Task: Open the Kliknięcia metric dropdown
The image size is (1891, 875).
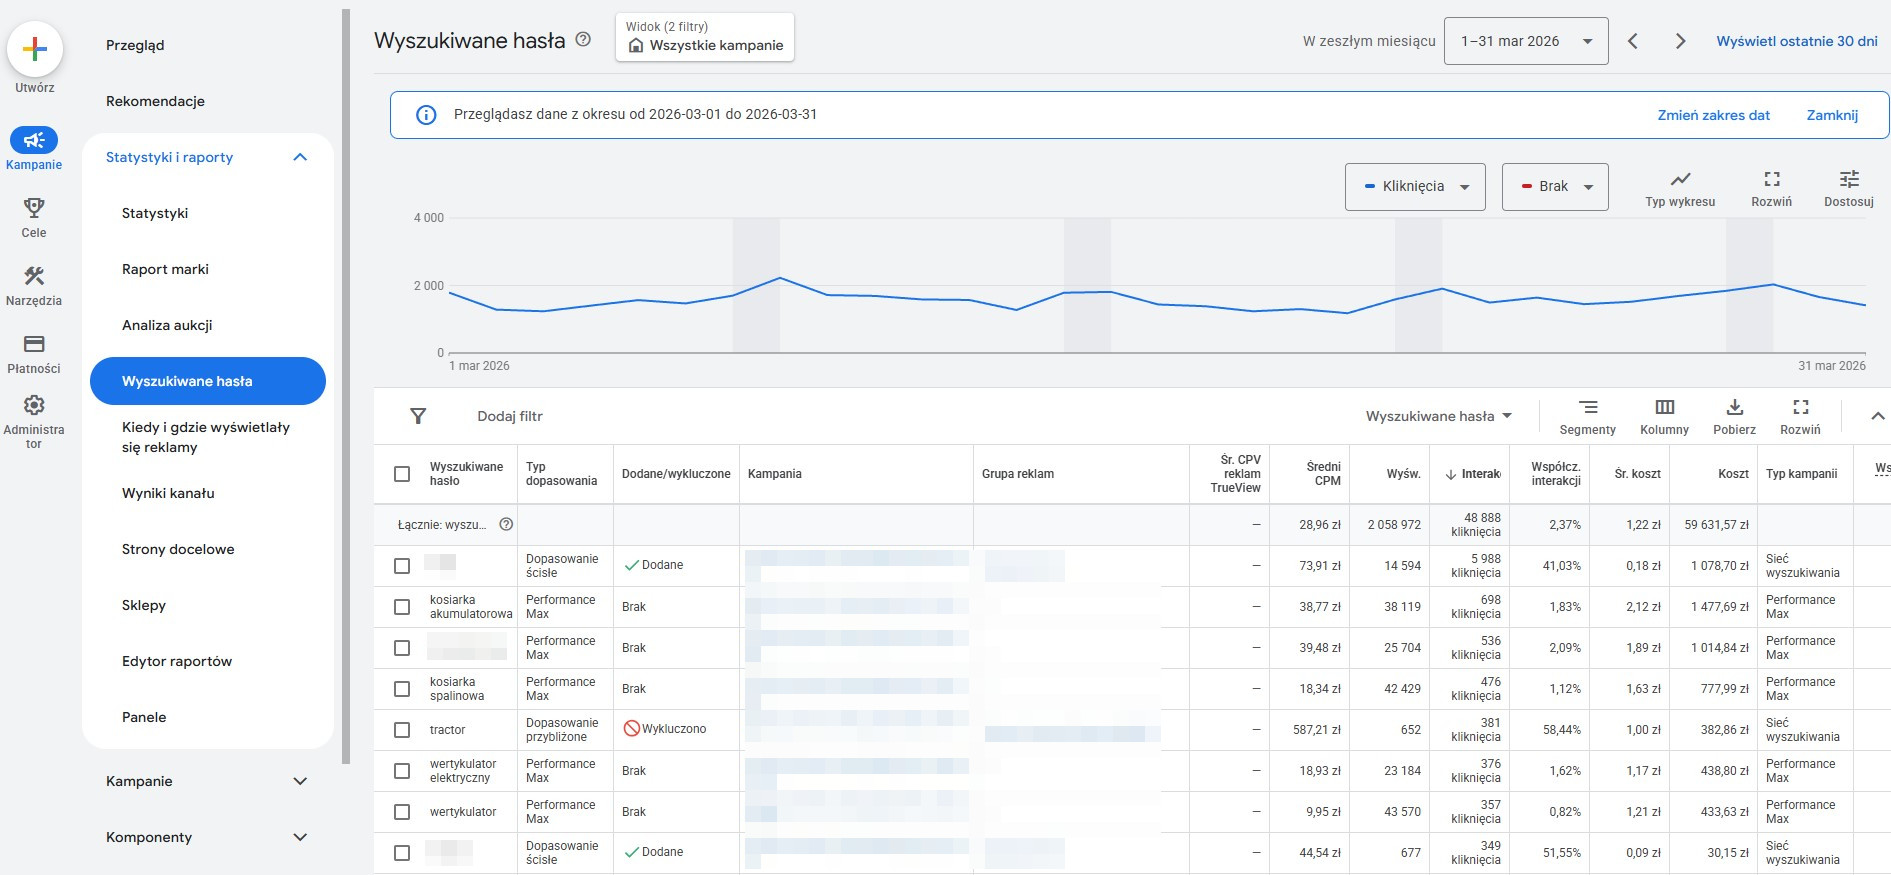Action: (x=1414, y=187)
